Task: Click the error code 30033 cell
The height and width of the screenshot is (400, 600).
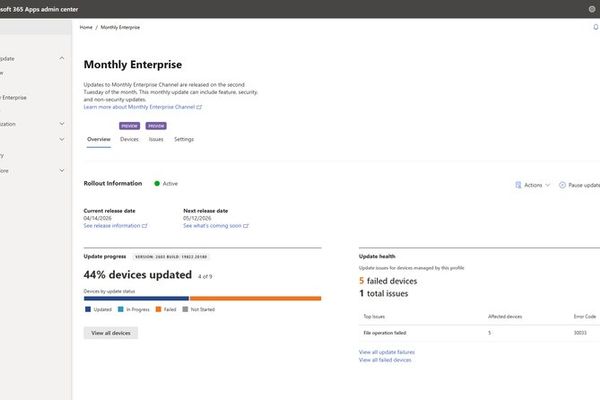Action: [580, 333]
